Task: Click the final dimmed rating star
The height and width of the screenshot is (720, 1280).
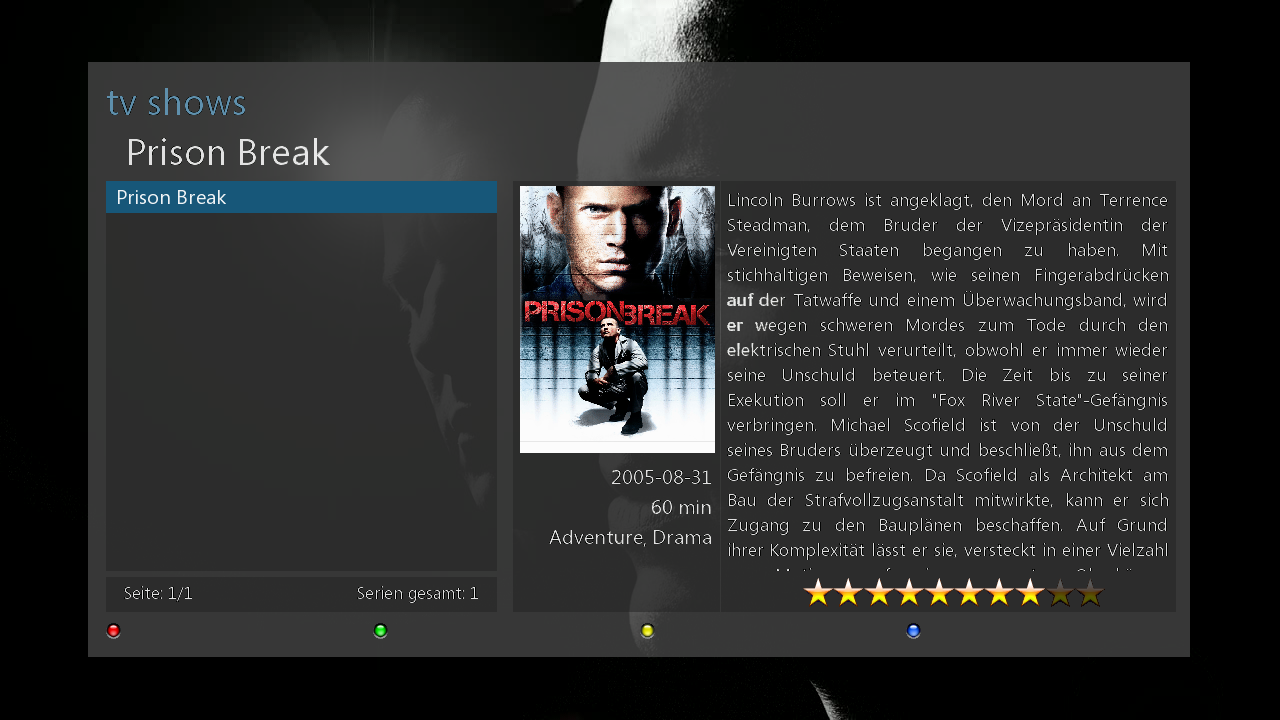Action: tap(1090, 593)
